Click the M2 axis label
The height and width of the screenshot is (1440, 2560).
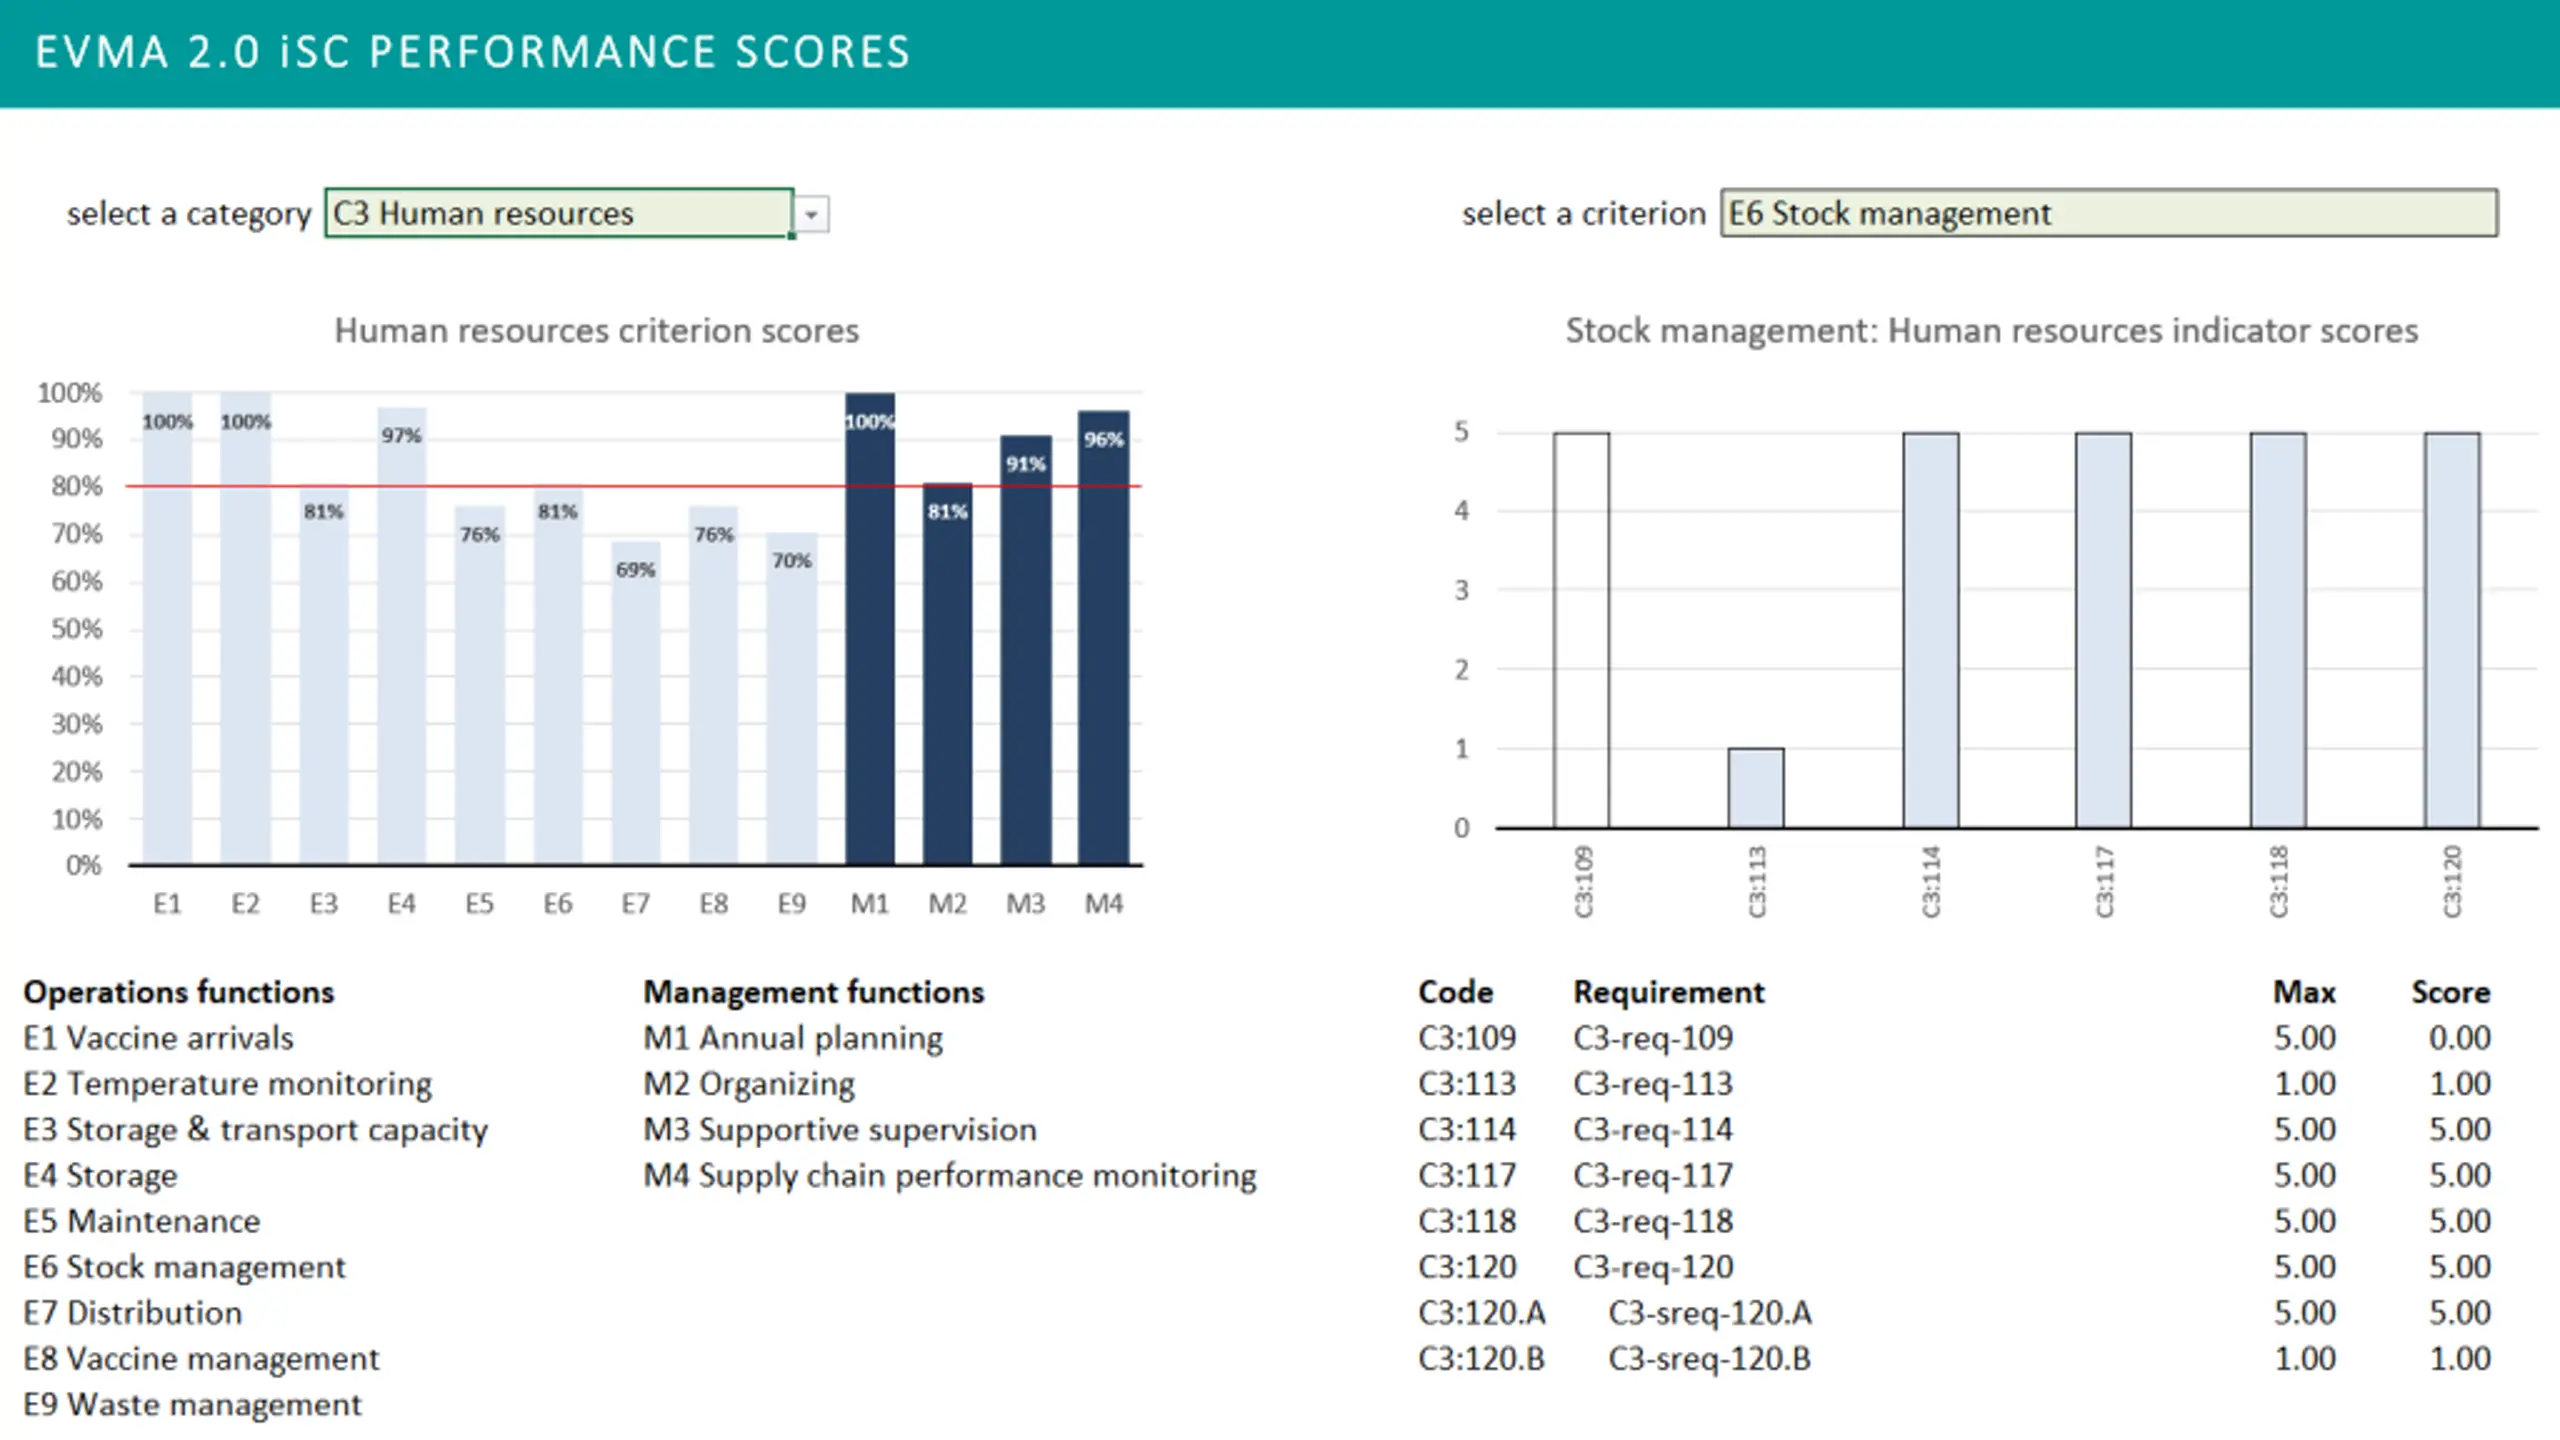point(947,904)
